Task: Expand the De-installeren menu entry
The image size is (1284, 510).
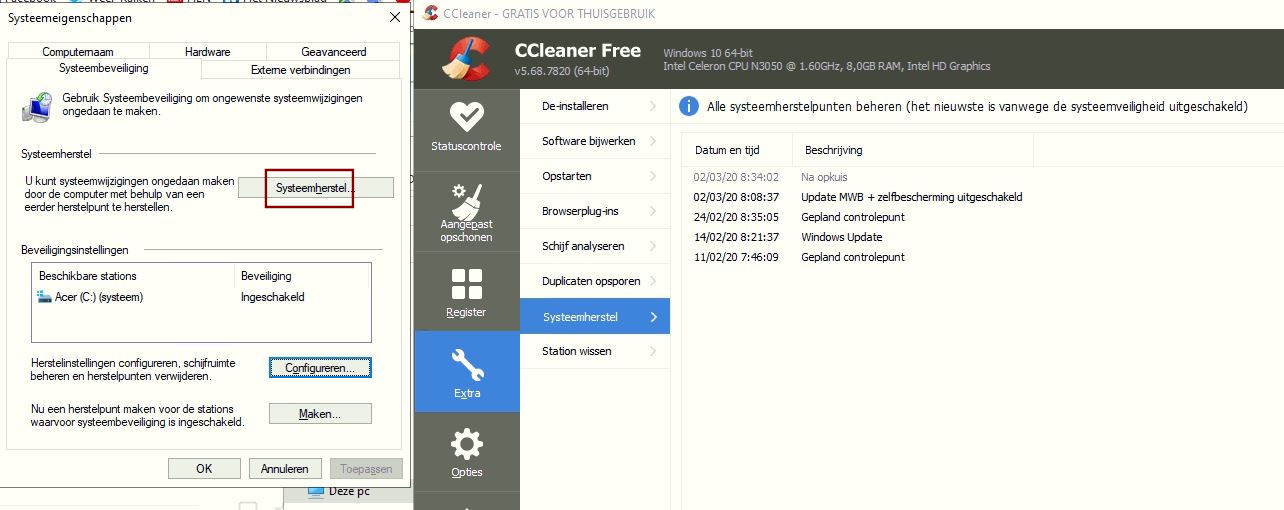Action: (x=595, y=106)
